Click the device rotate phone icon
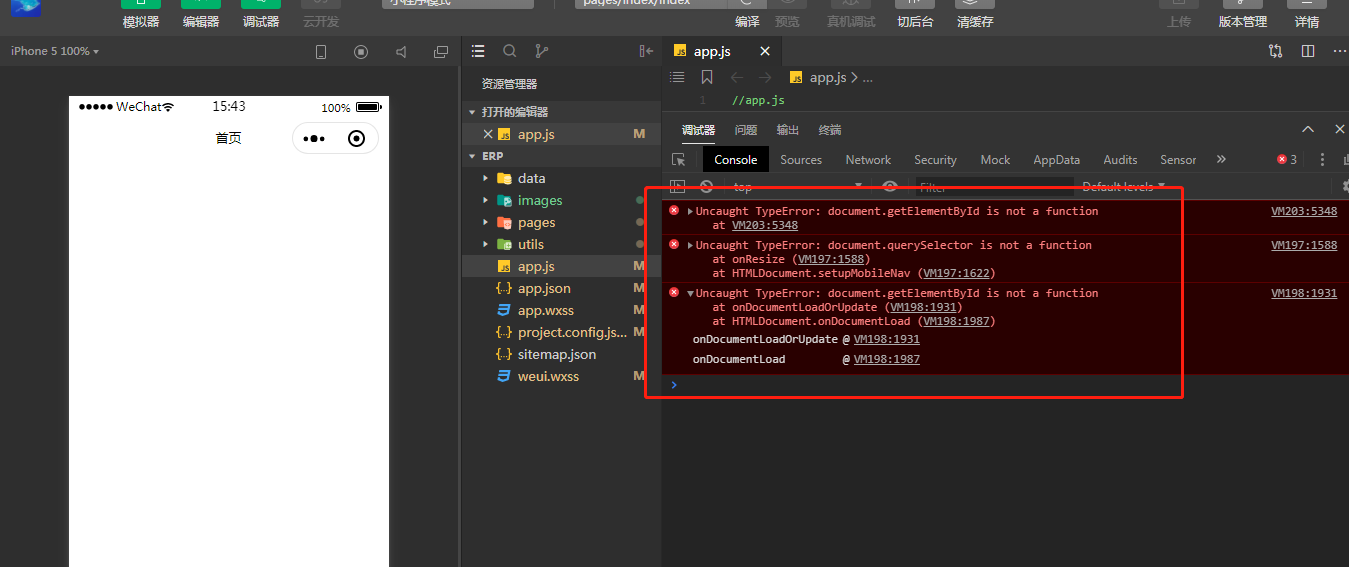This screenshot has width=1349, height=567. coord(321,52)
